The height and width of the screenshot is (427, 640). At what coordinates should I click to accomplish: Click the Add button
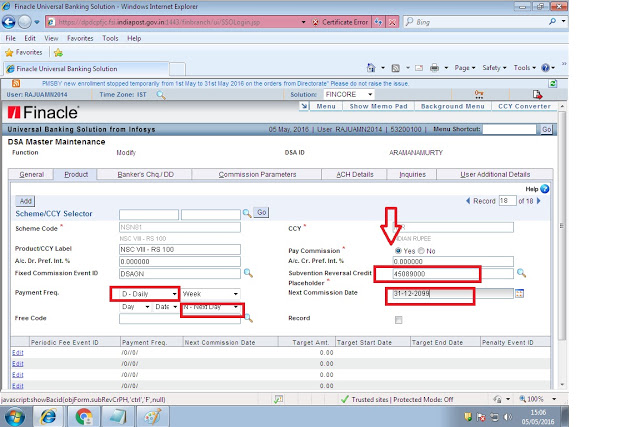coord(25,201)
